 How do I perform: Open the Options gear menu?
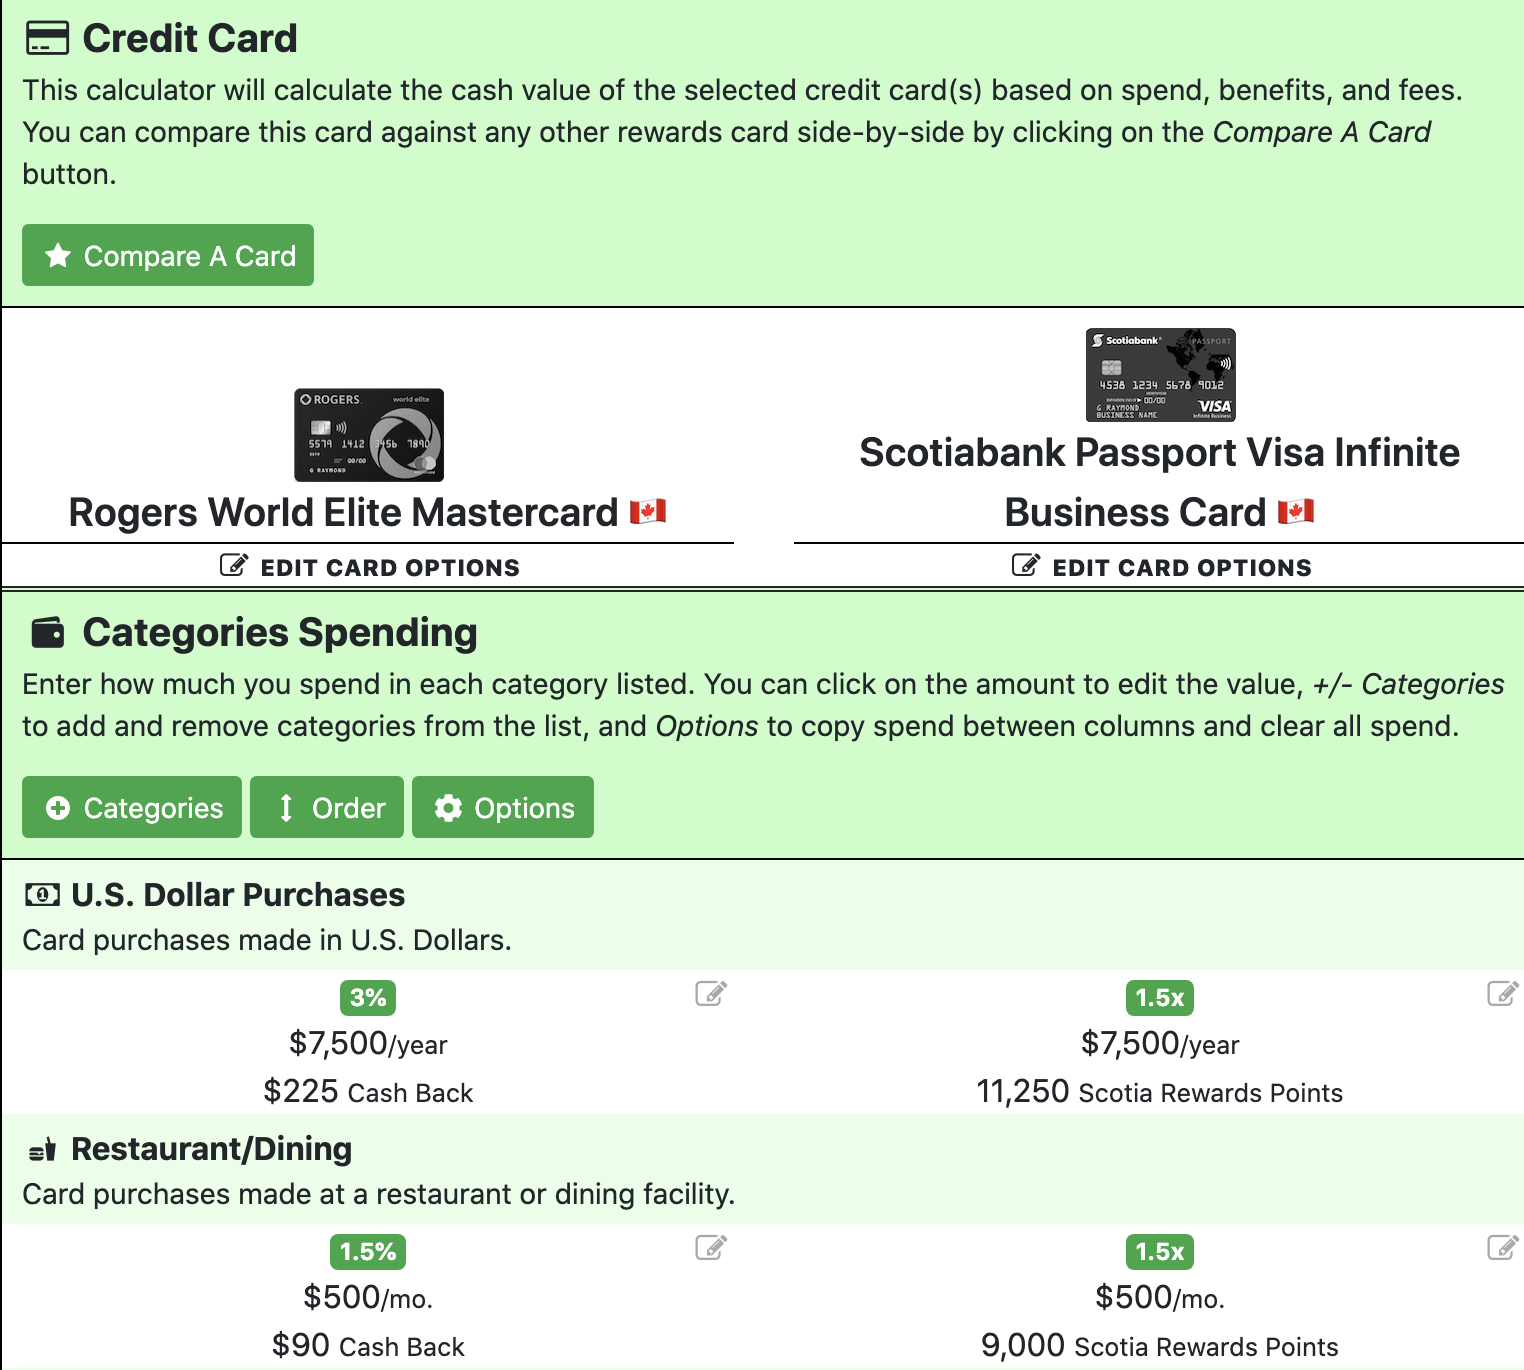click(503, 807)
